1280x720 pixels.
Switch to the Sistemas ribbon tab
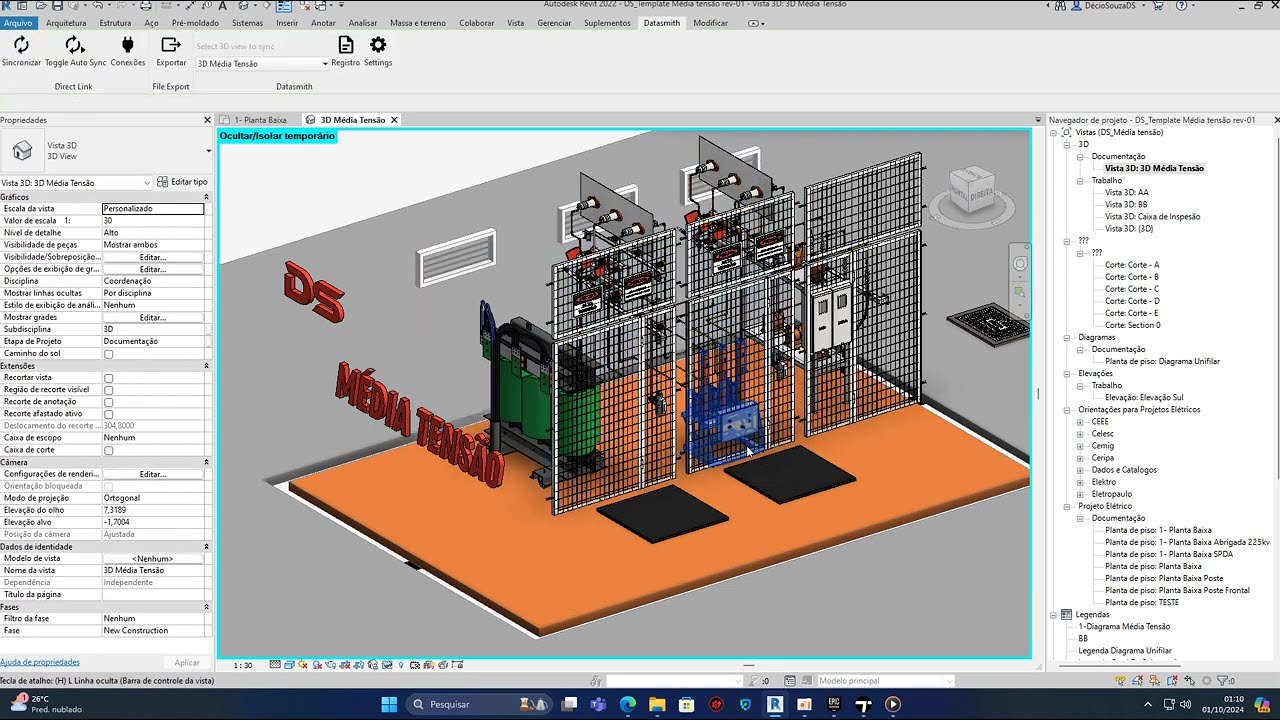[x=247, y=22]
